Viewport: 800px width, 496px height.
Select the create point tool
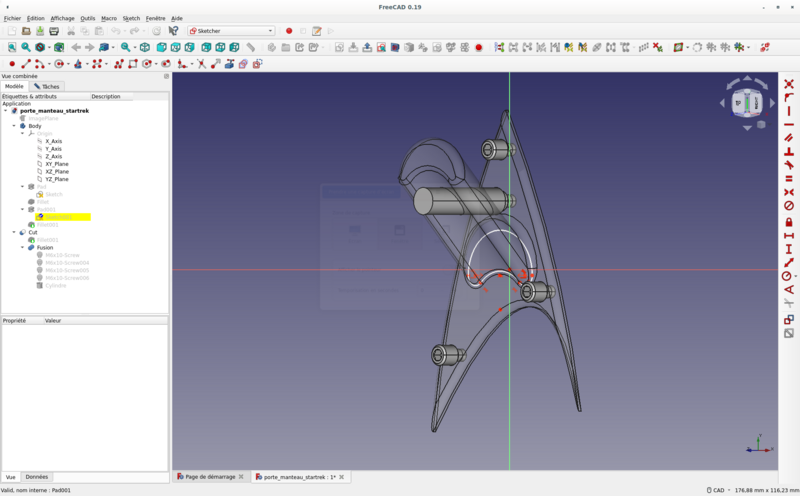[x=12, y=64]
